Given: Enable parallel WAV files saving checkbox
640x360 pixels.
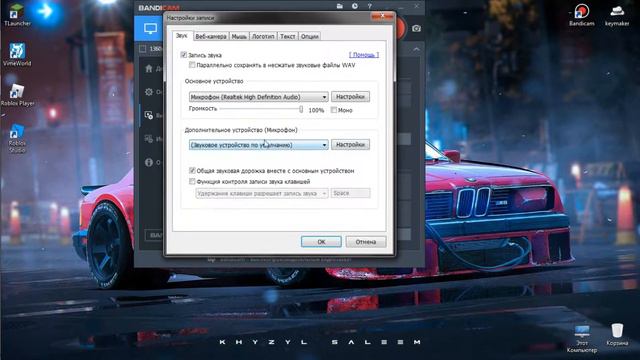Looking at the screenshot, I should [x=192, y=65].
